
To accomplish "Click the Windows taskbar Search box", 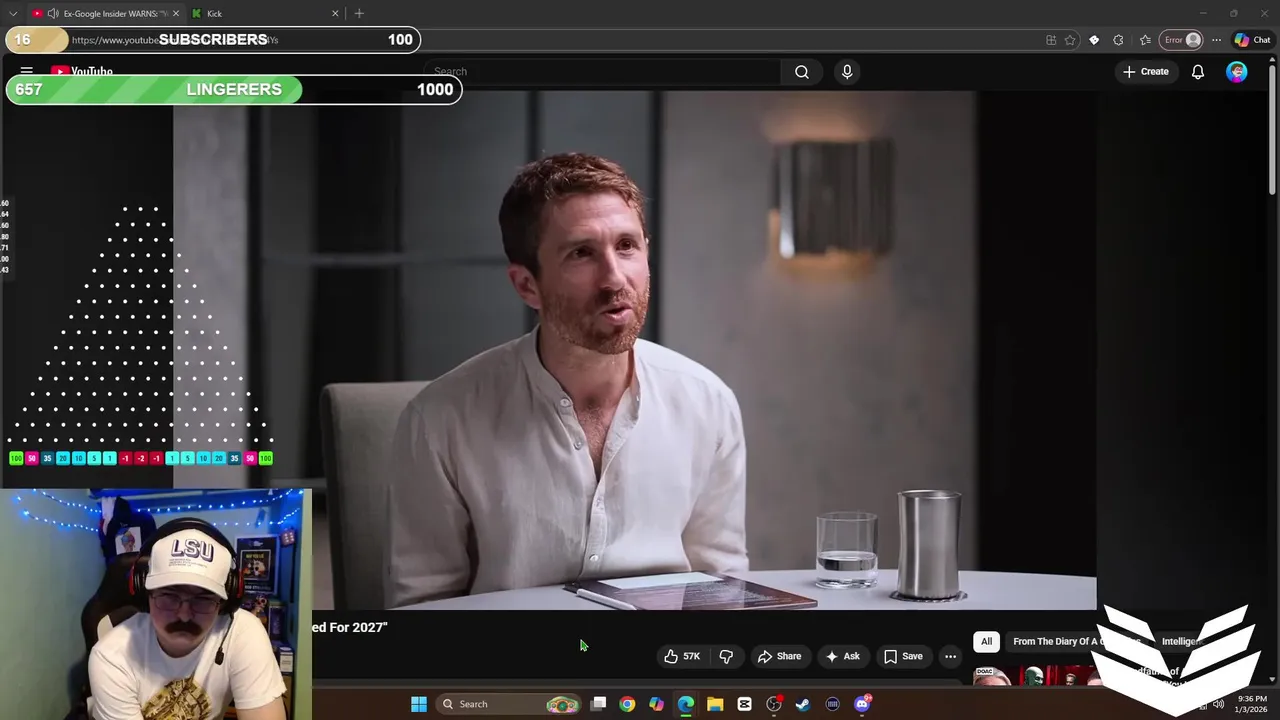I will [510, 704].
